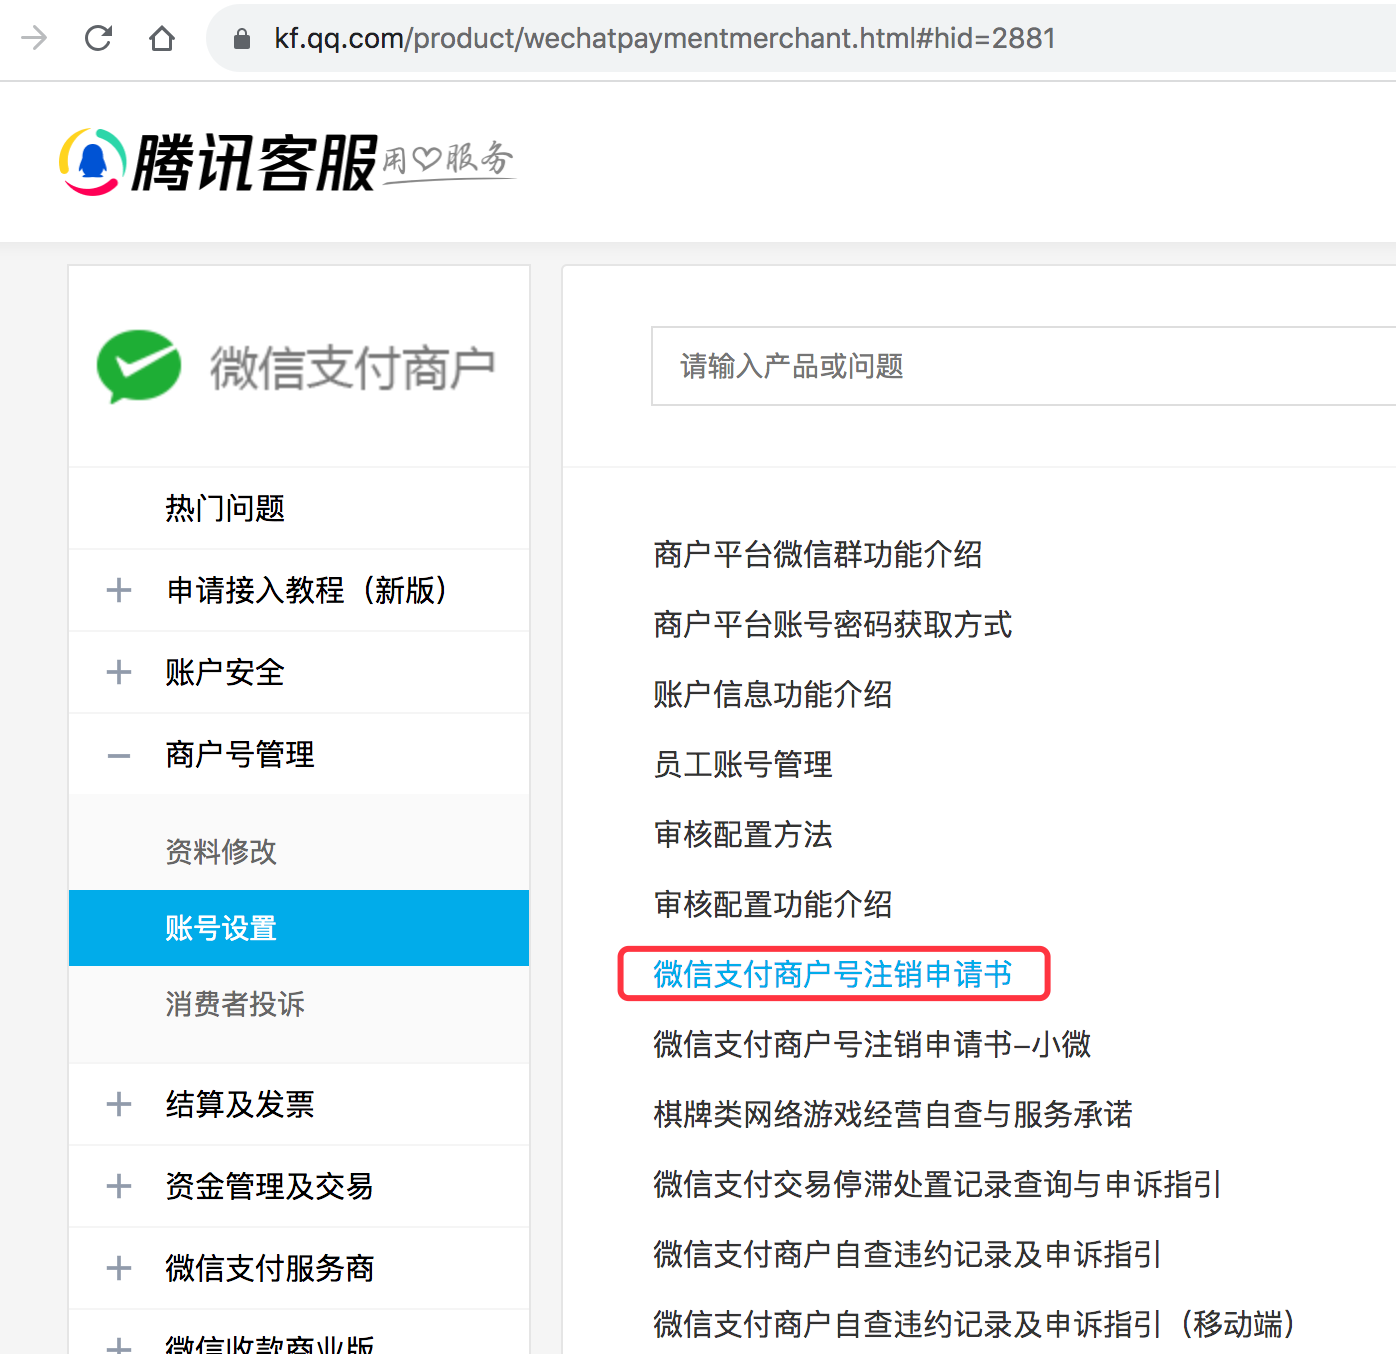The height and width of the screenshot is (1354, 1396).
Task: Open 审核配置功能介绍 article
Action: (x=773, y=904)
